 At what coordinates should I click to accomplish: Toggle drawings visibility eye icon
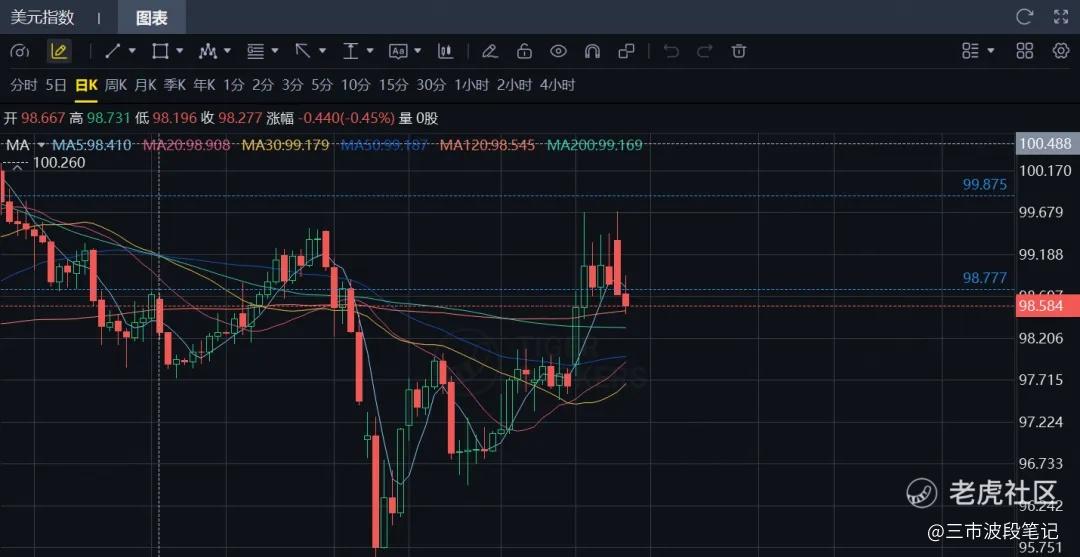[x=558, y=51]
